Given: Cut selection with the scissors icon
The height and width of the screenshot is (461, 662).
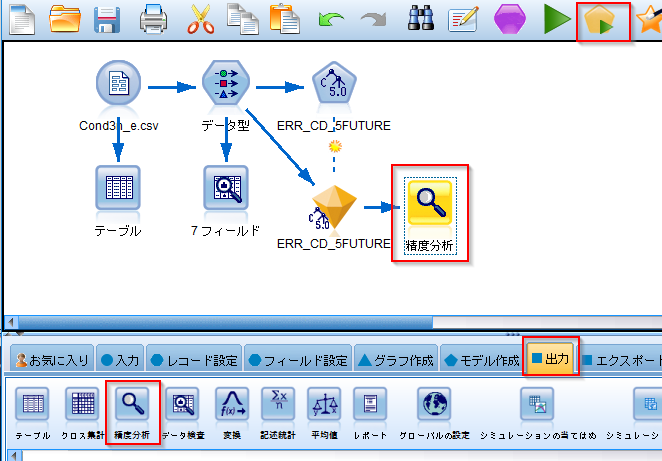Looking at the screenshot, I should 201,19.
